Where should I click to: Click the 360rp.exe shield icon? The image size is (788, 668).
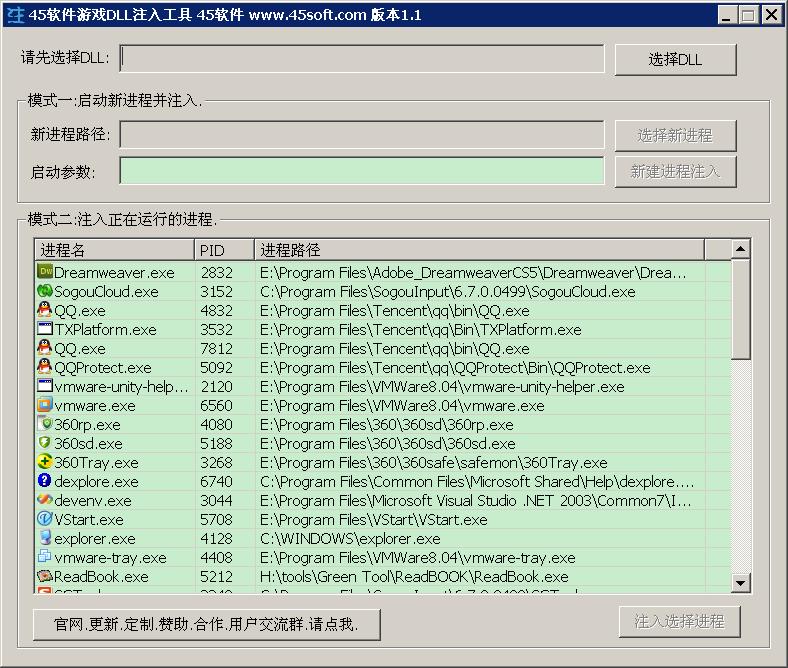(45, 424)
